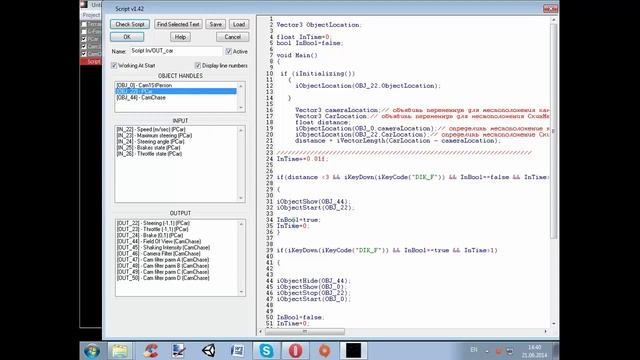Open the Unity taskbar icon
Screen dimensions: 640x360
point(209,351)
